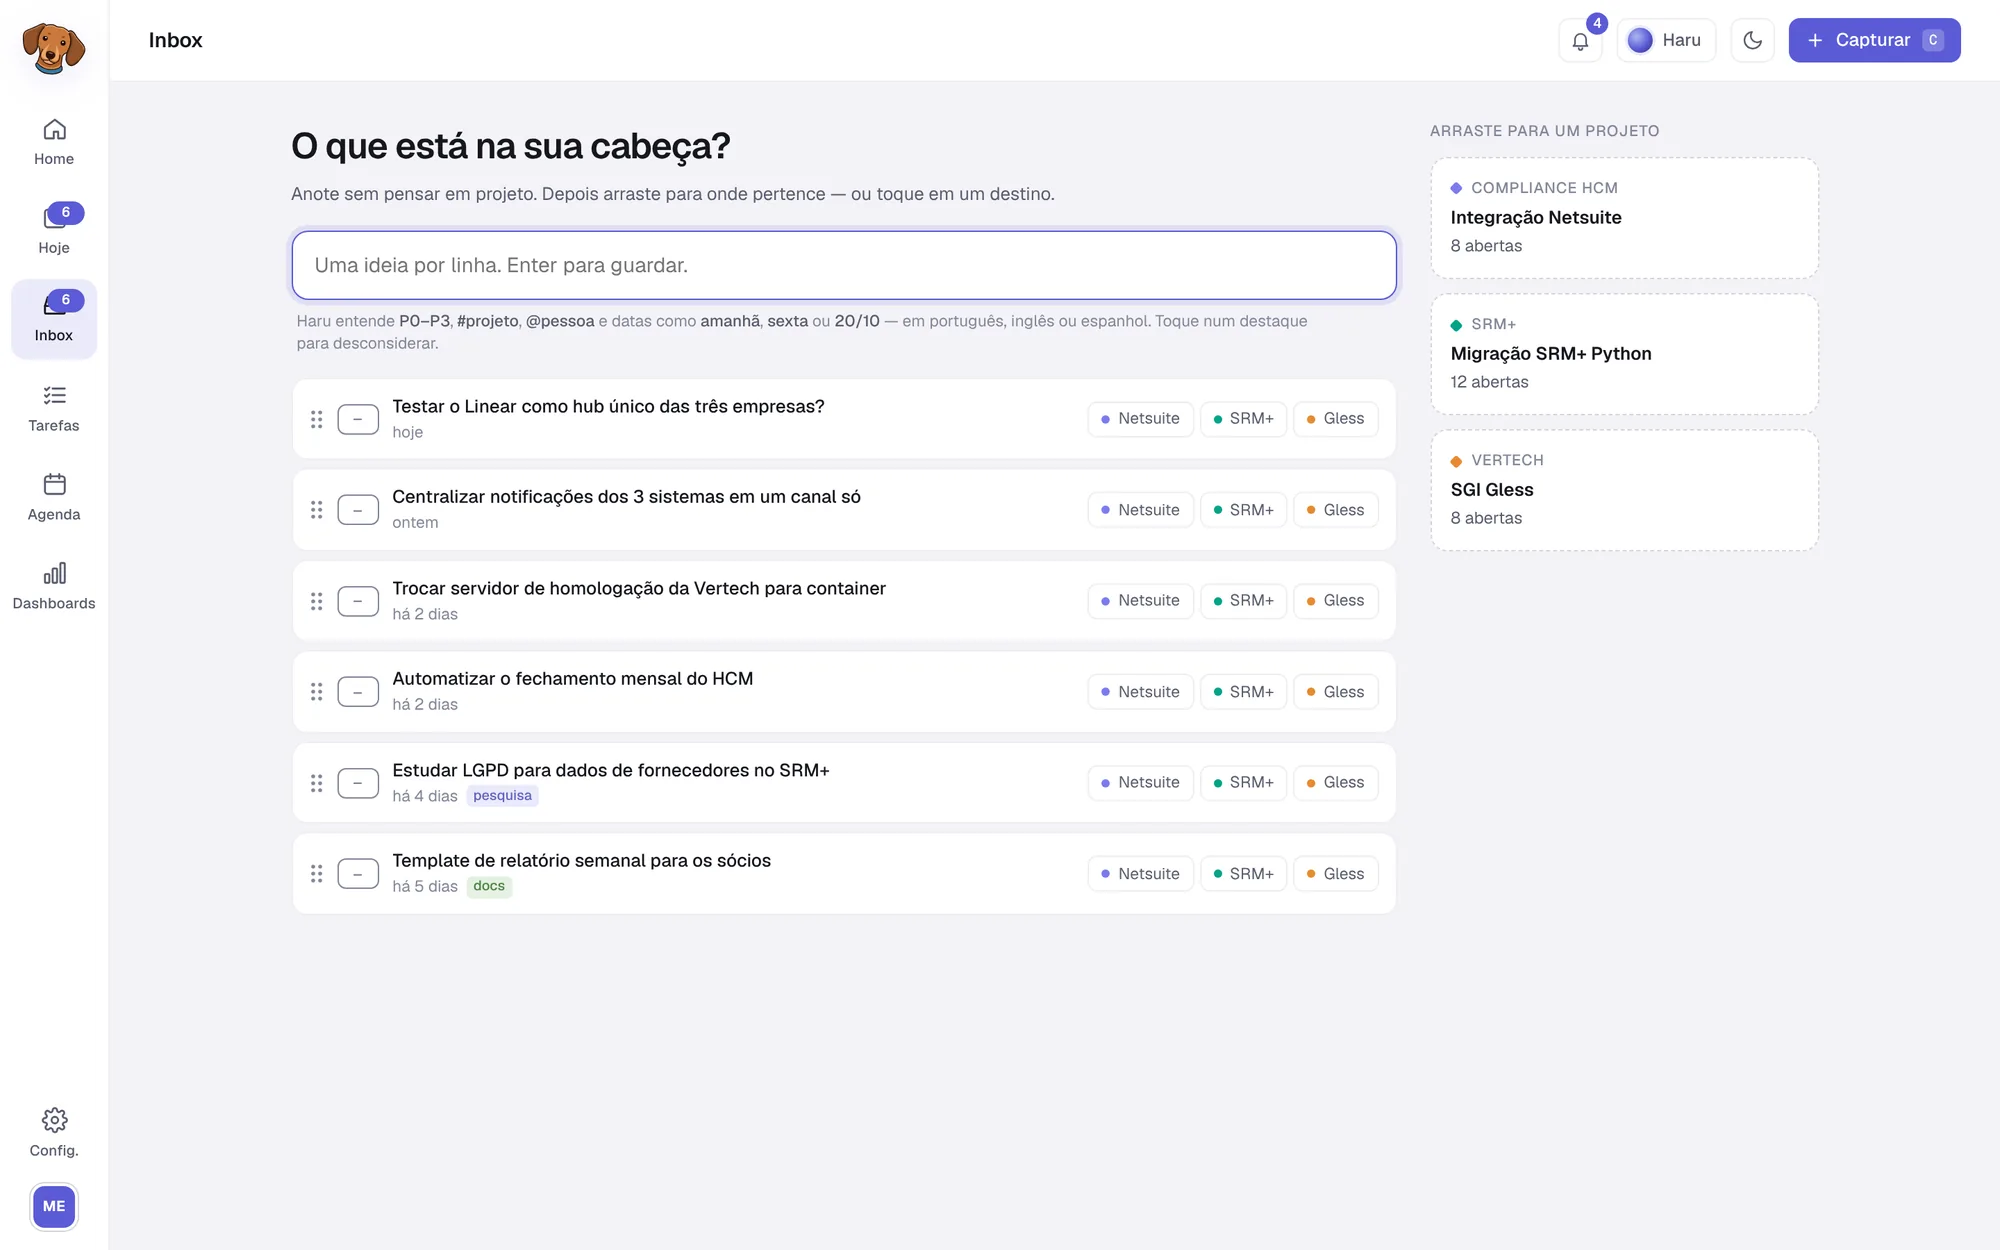Toggle checkbox for Testar o Linear item
The height and width of the screenshot is (1250, 2000).
358,419
